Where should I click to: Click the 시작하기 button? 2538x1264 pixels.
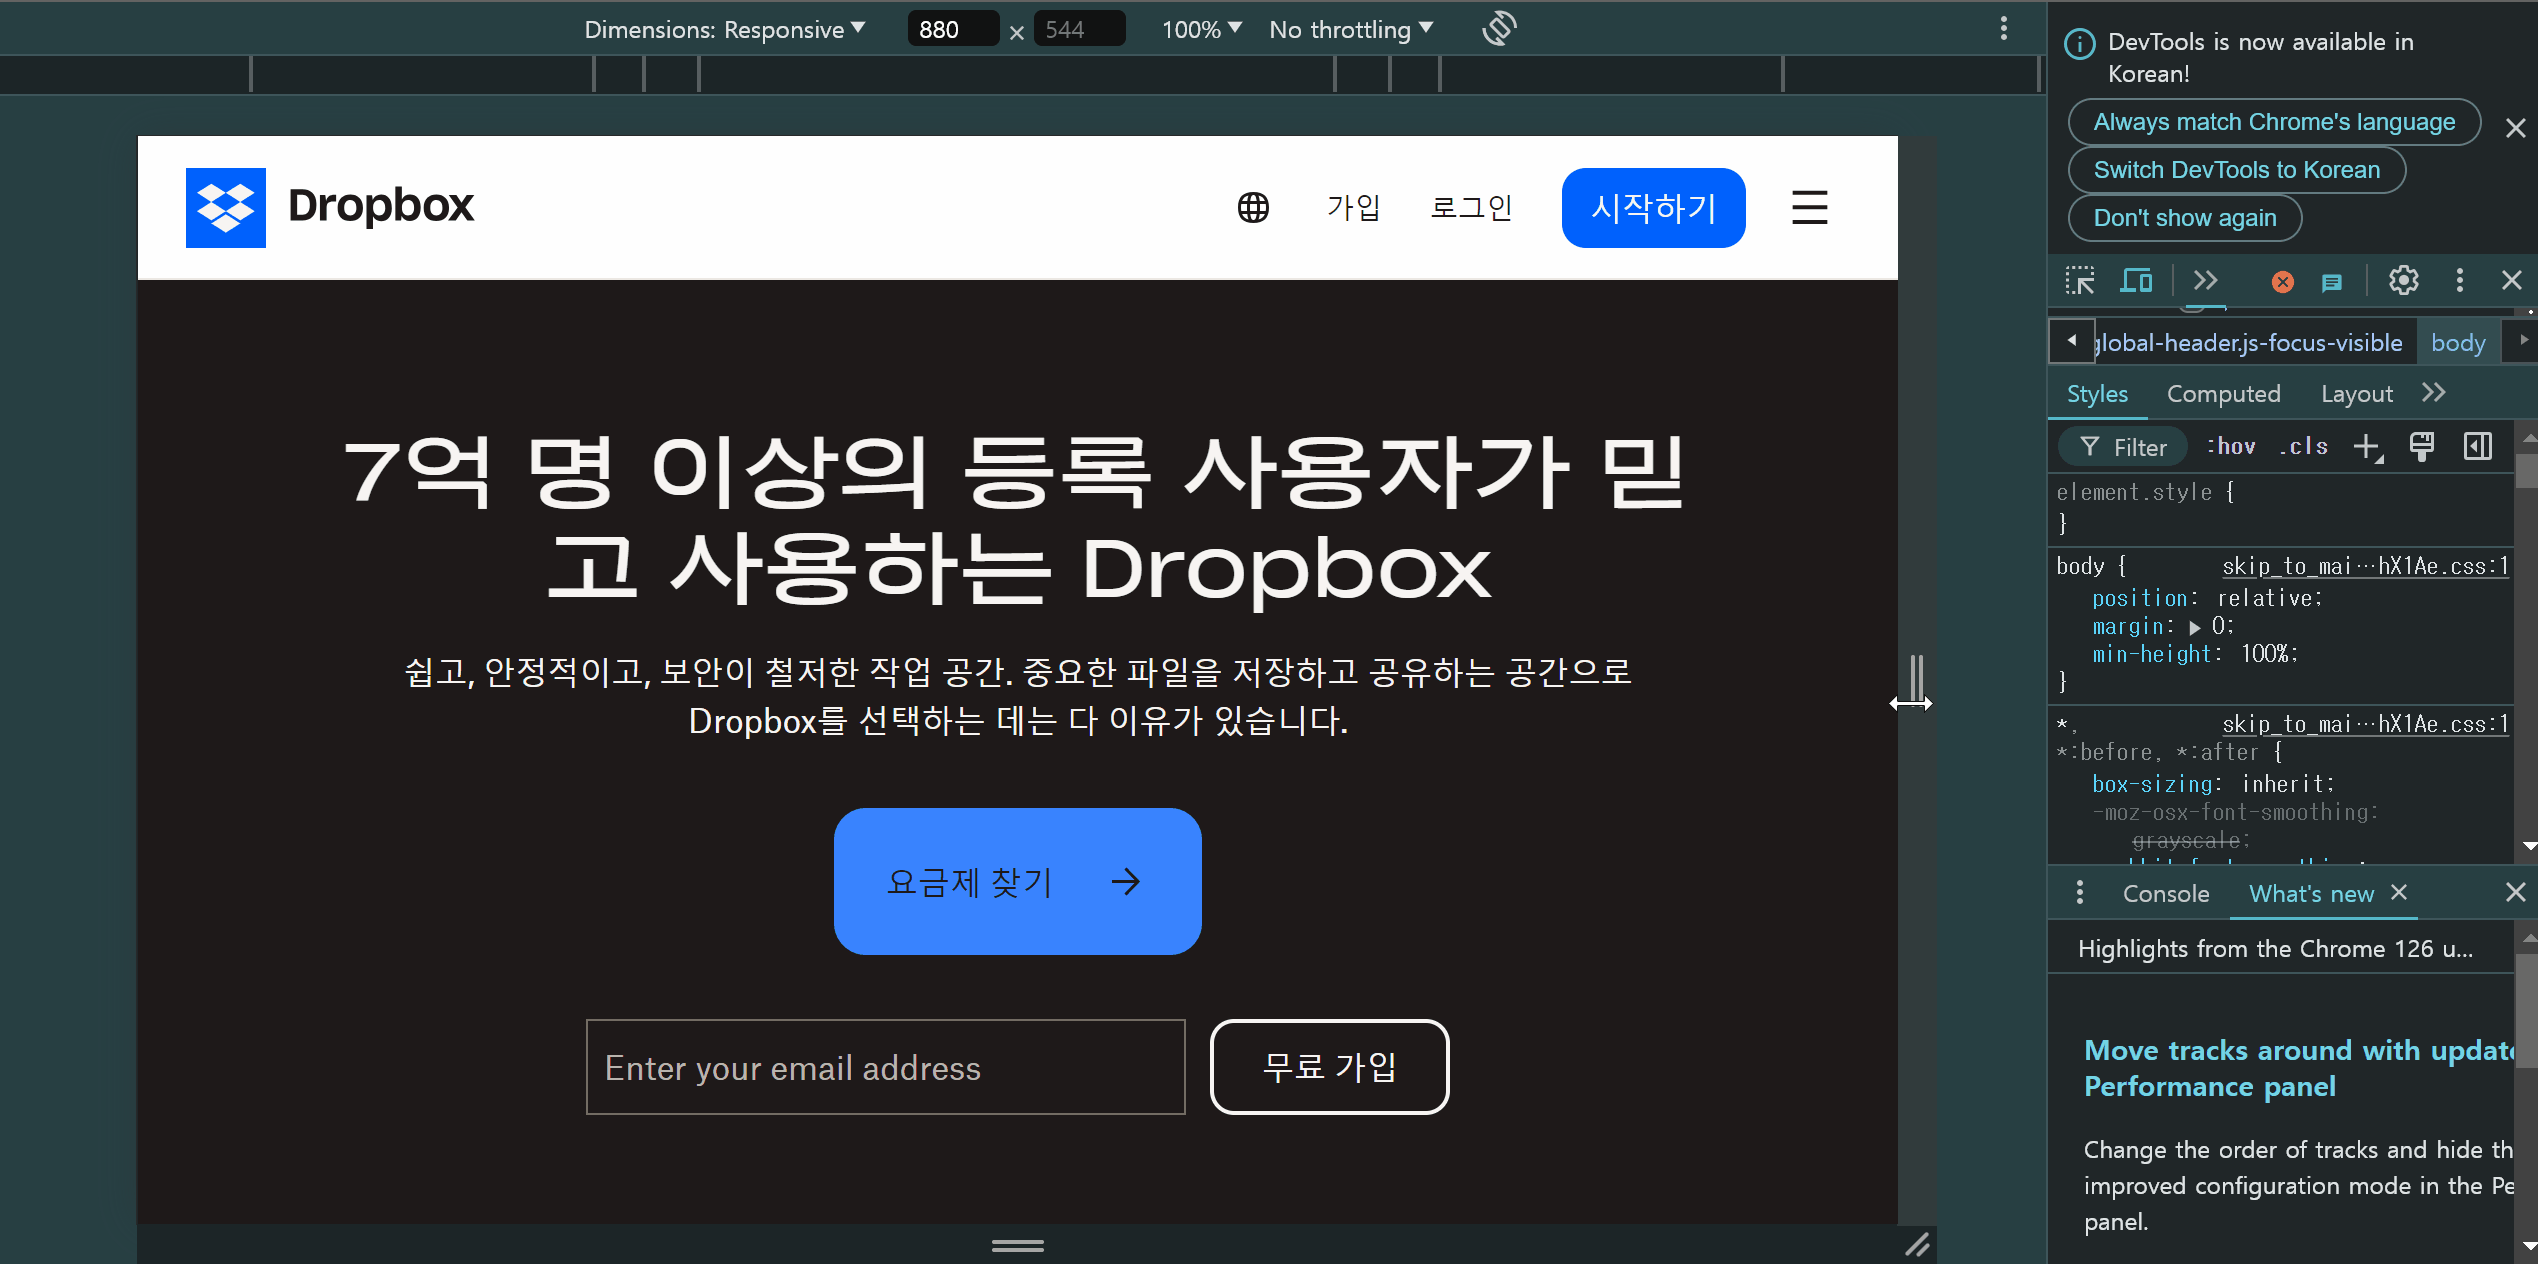point(1653,207)
